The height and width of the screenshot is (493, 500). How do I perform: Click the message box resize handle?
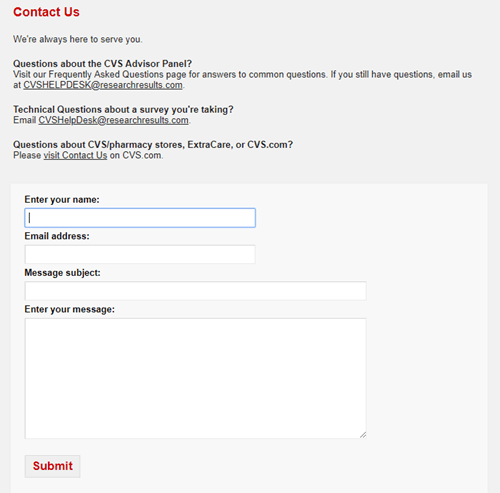363,435
